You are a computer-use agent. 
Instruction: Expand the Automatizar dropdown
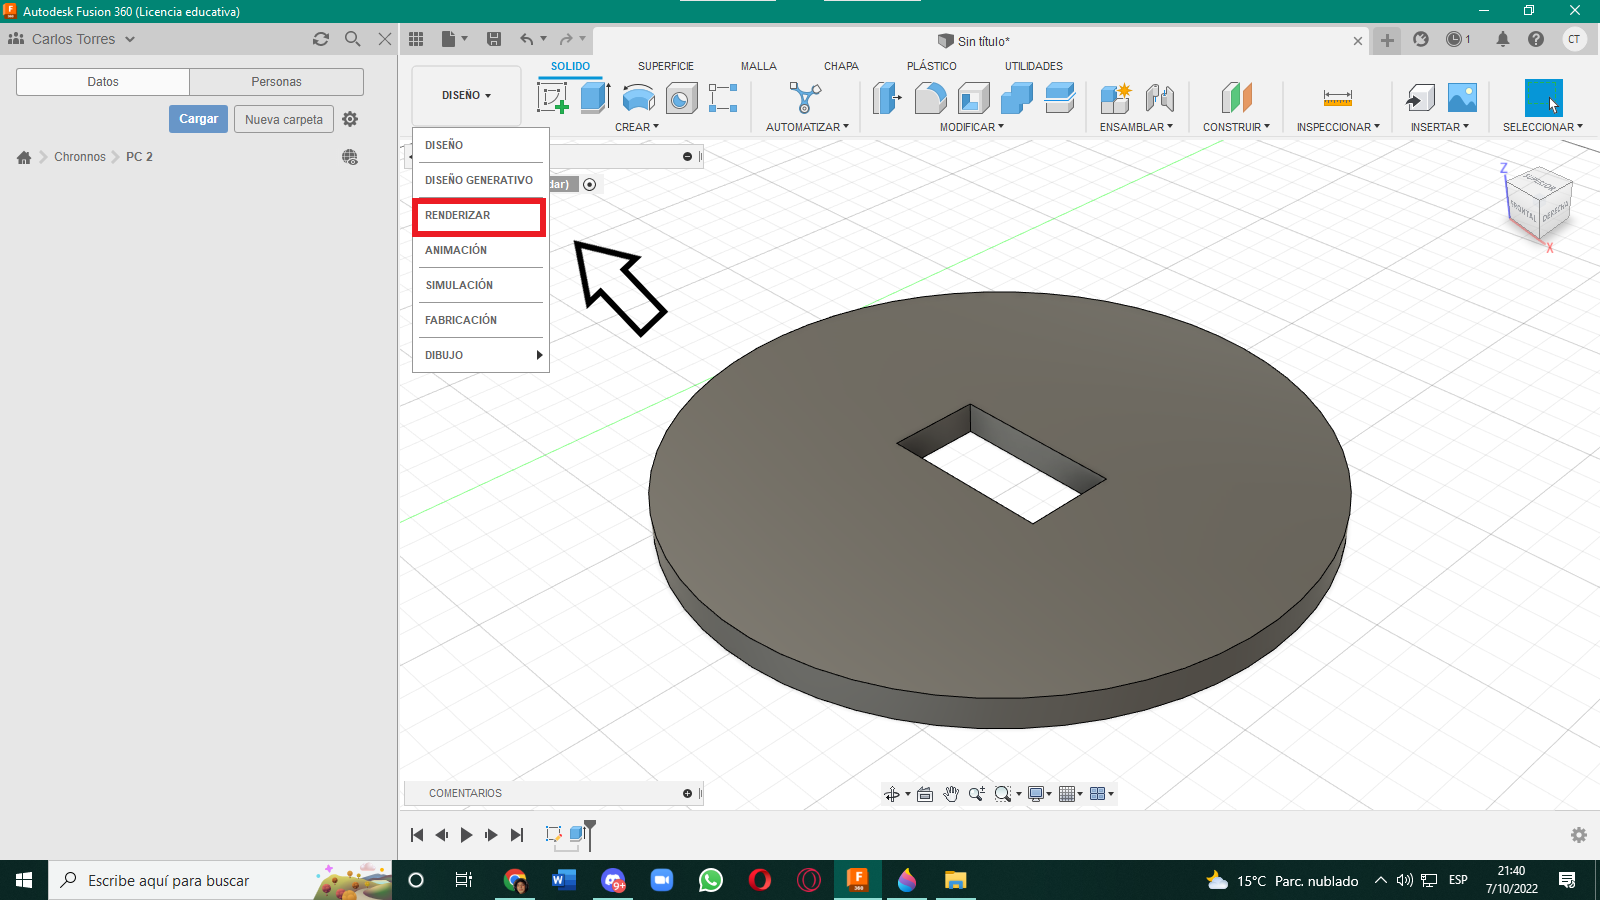807,127
